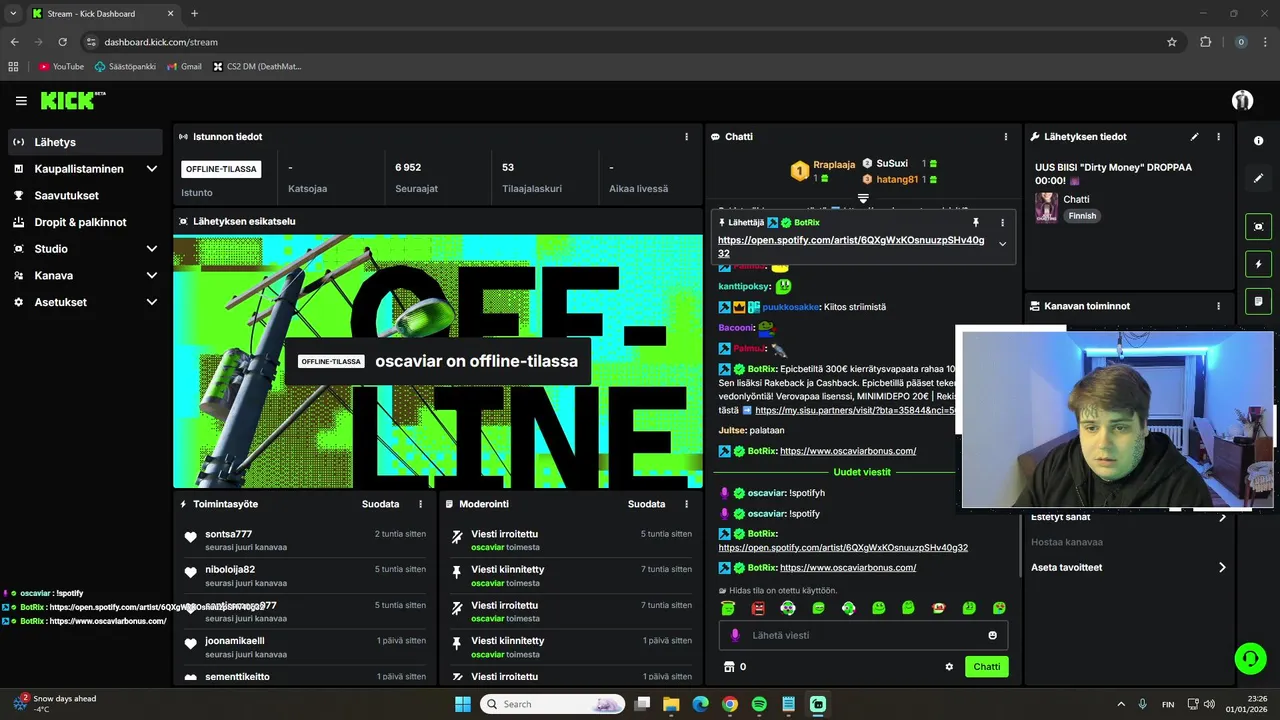Click the lightning bolt icon in right sidebar
Screen dimensions: 1280x720
tap(1258, 264)
